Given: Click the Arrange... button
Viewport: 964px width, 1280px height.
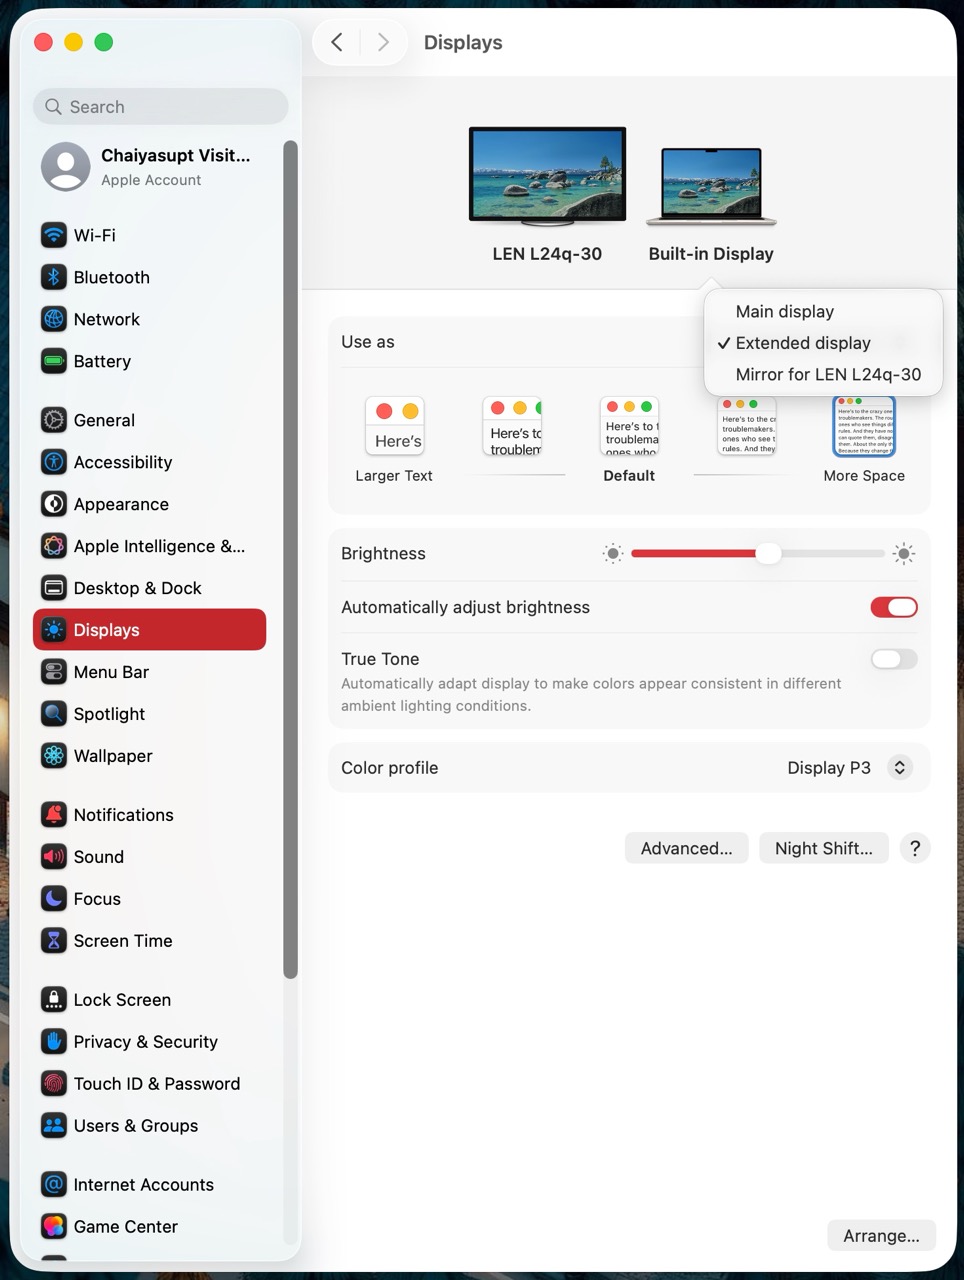Looking at the screenshot, I should (x=881, y=1236).
